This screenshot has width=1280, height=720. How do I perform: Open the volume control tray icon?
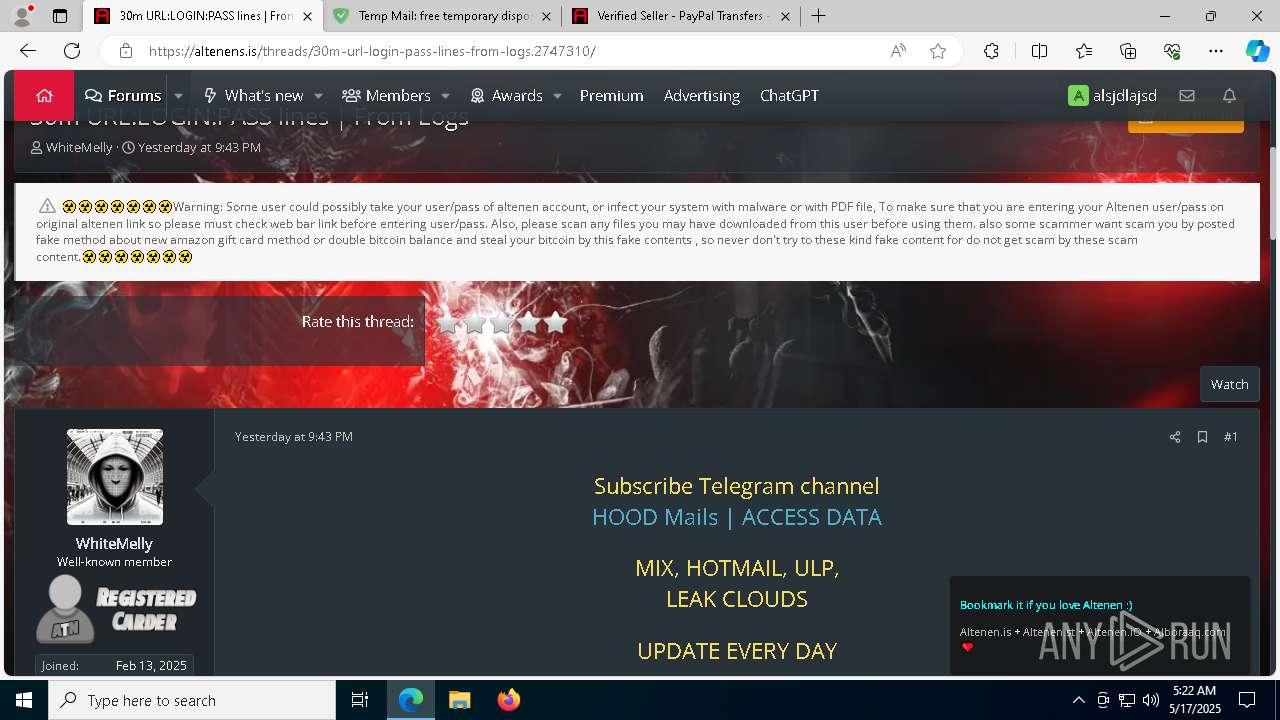(1151, 700)
